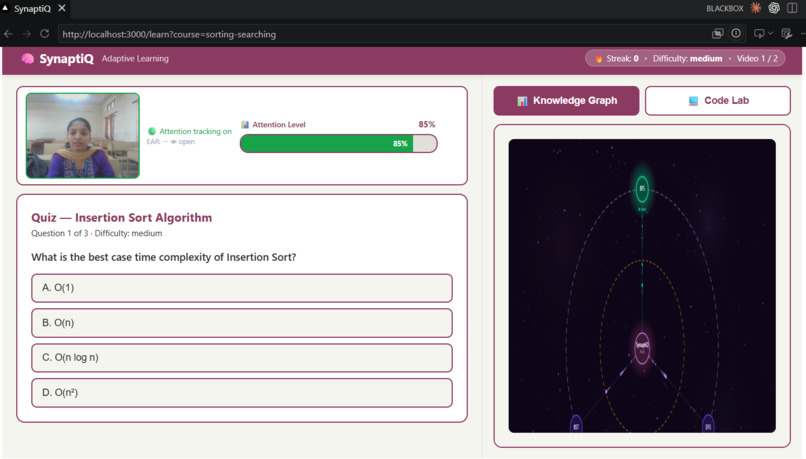The width and height of the screenshot is (806, 459).
Task: Click the SynaptiQ brain logo icon
Action: point(28,59)
